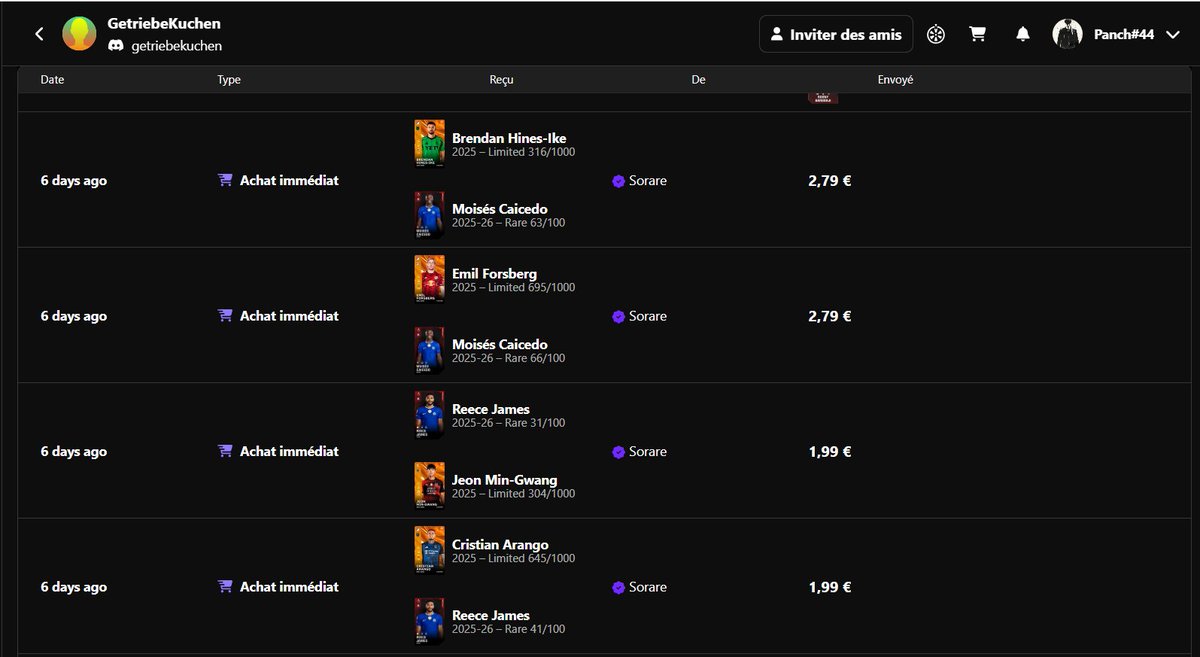Click the Reçu column header
This screenshot has width=1200, height=657.
tap(502, 80)
